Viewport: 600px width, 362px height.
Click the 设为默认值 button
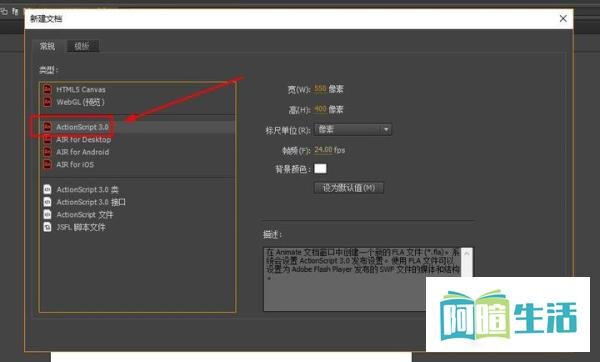coord(349,188)
